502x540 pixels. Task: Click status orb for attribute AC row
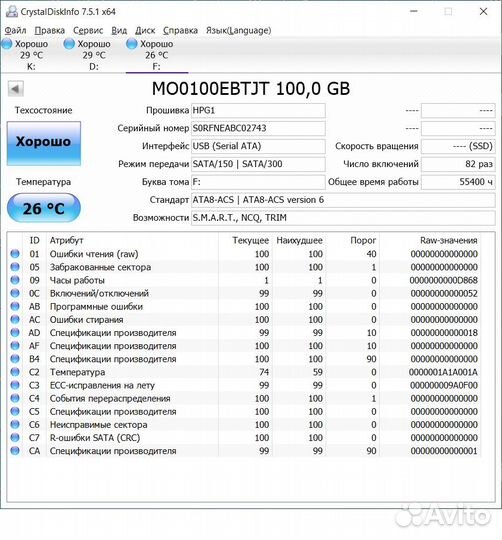15,319
